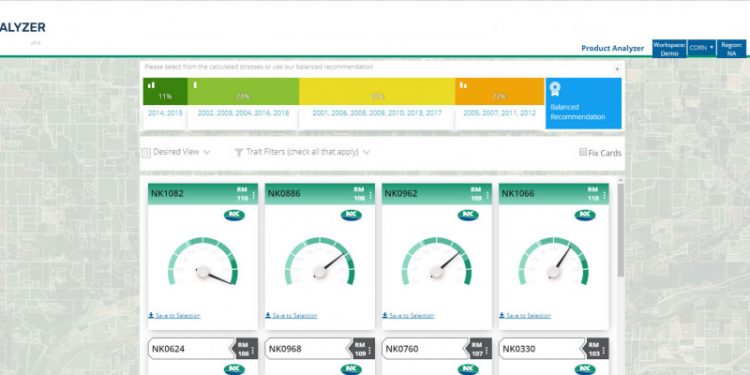Click the RM 109 label on card NK0962
Screen dimensions: 750x375
(x=476, y=194)
